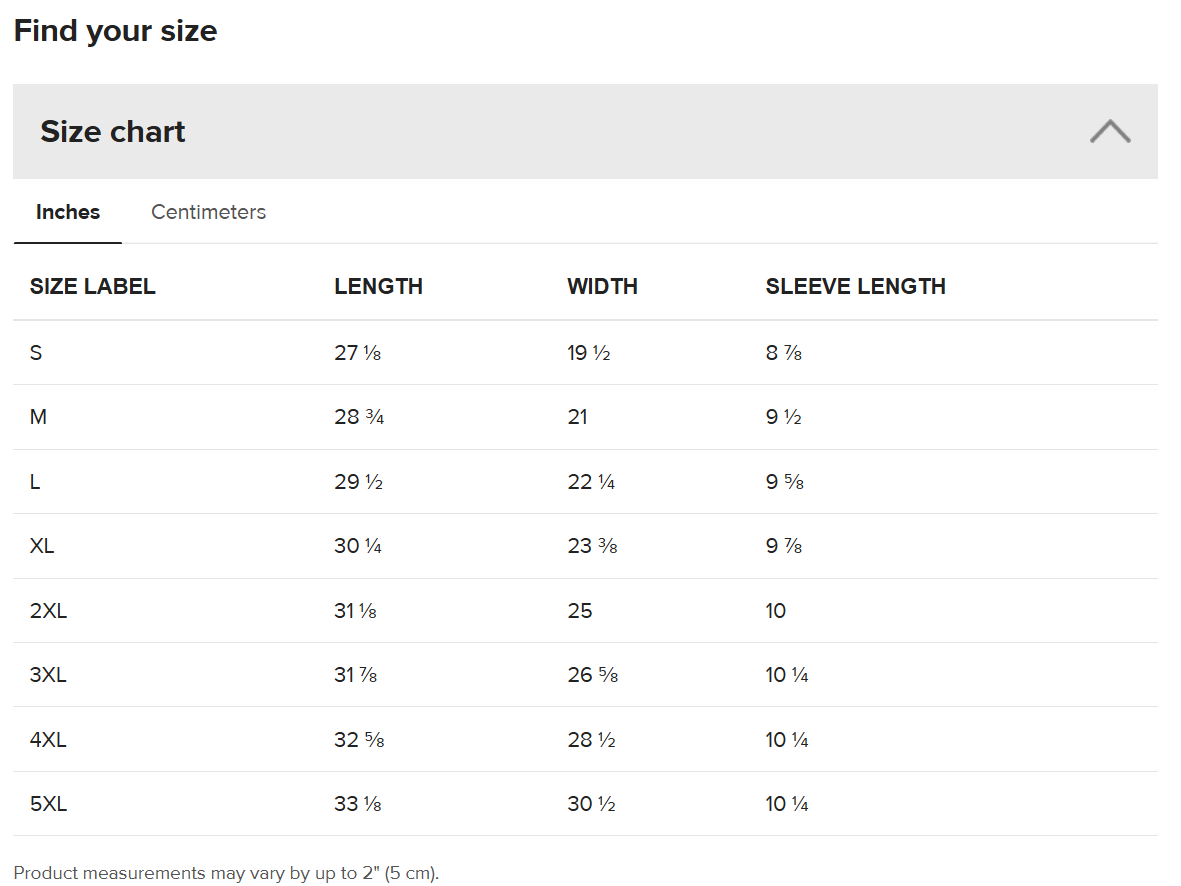The image size is (1181, 886).
Task: Select the L size row label
Action: click(35, 481)
